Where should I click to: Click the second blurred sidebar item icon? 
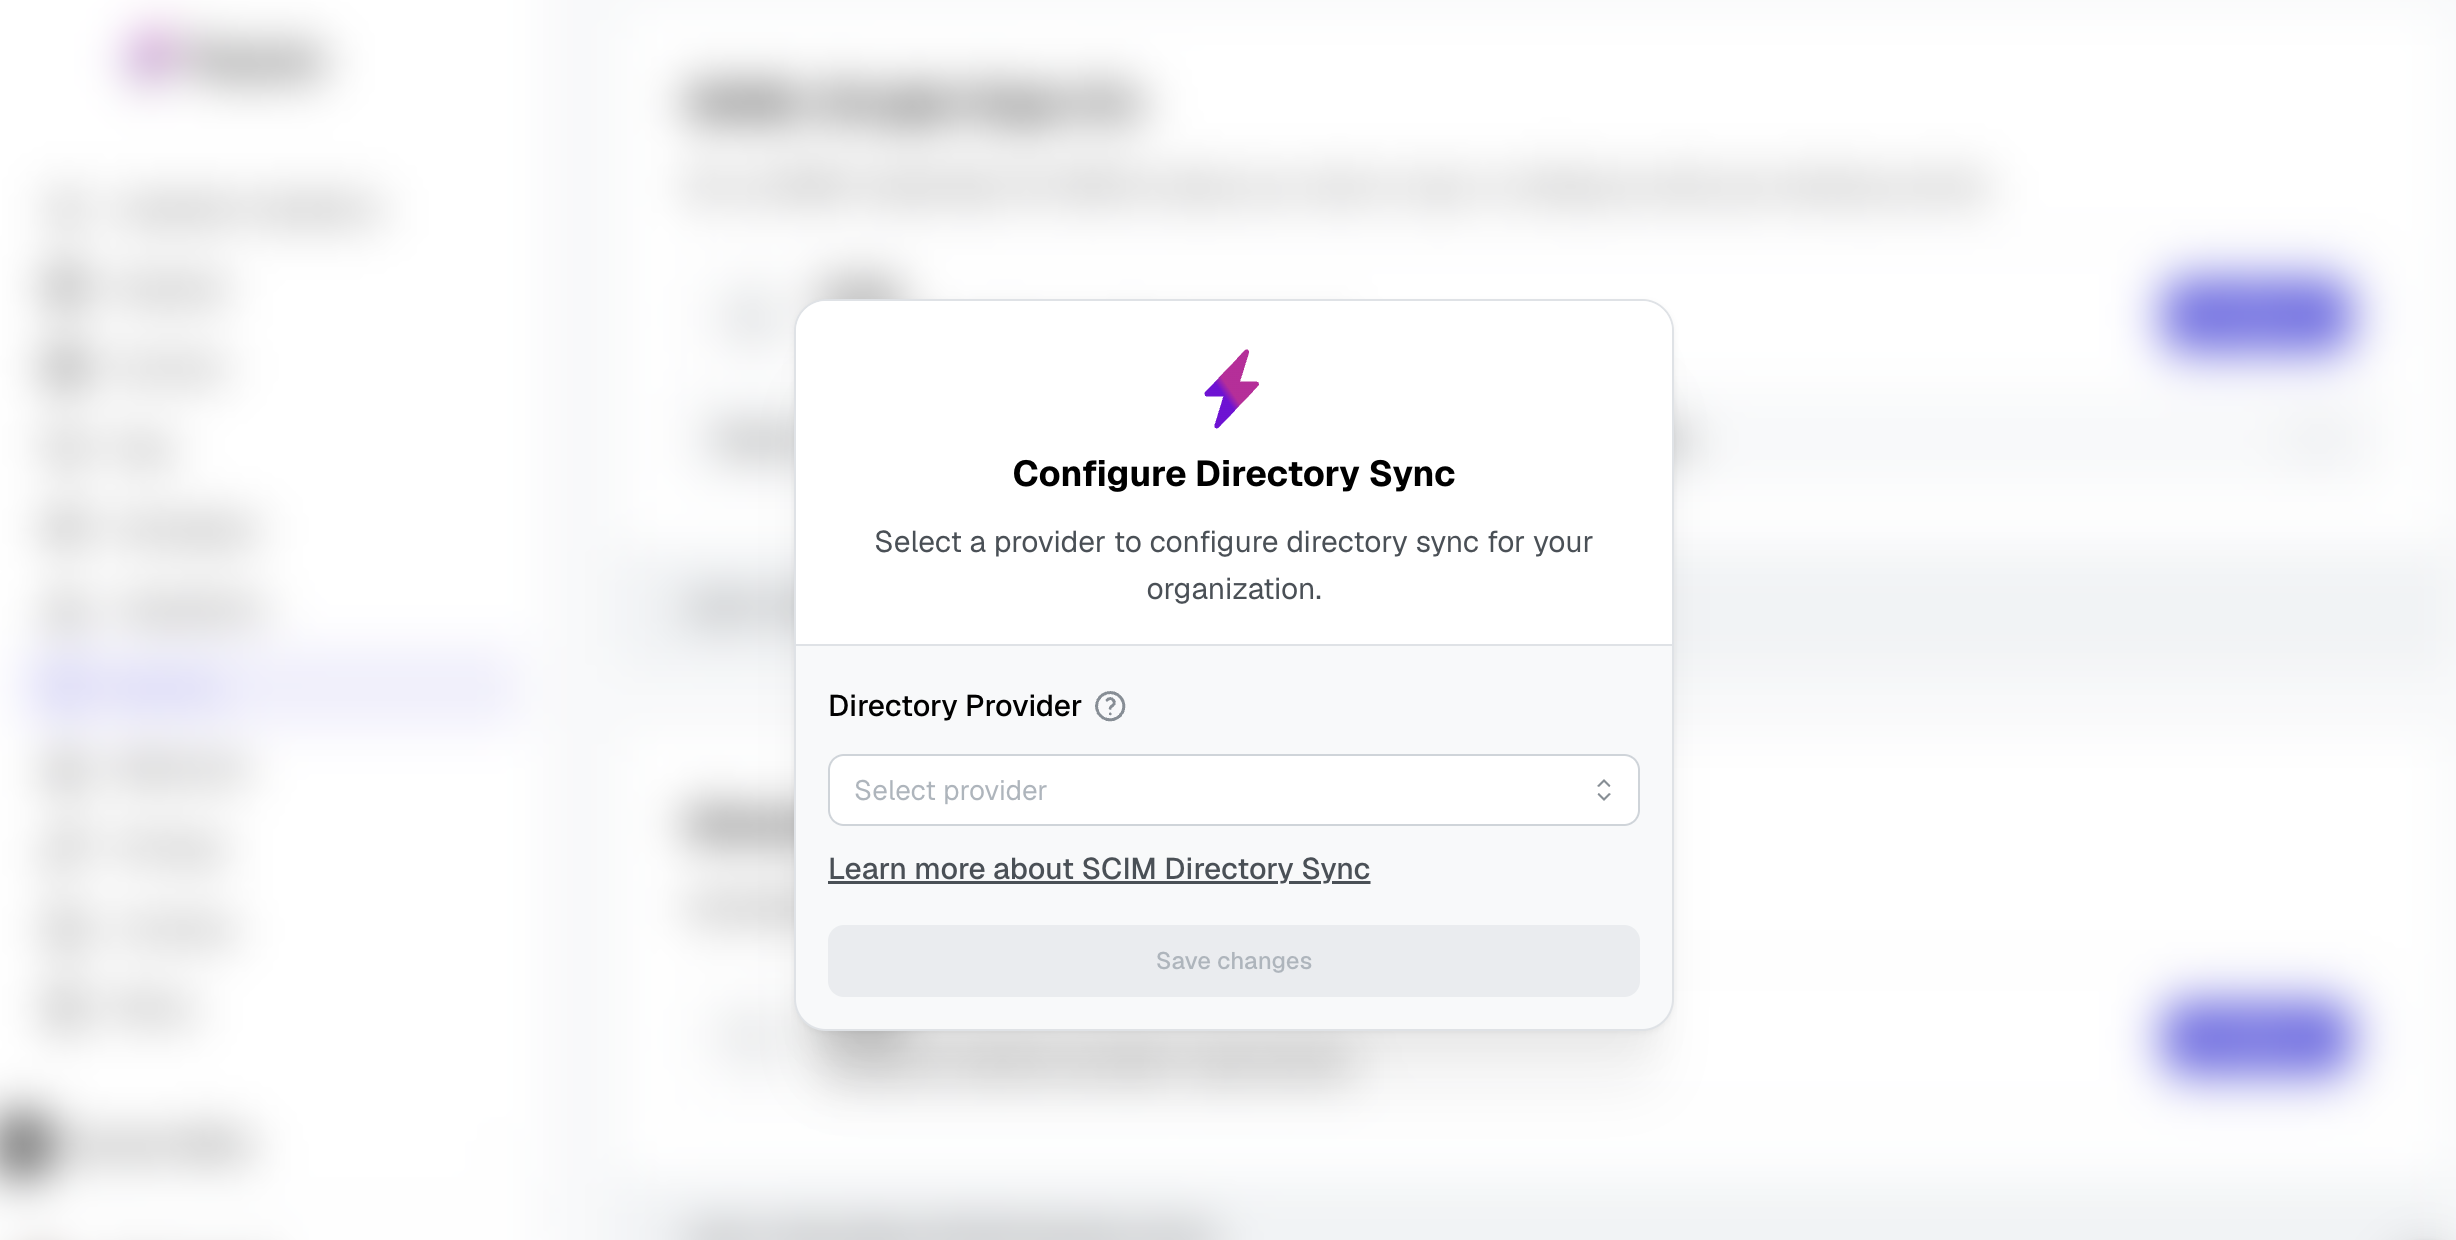click(68, 368)
